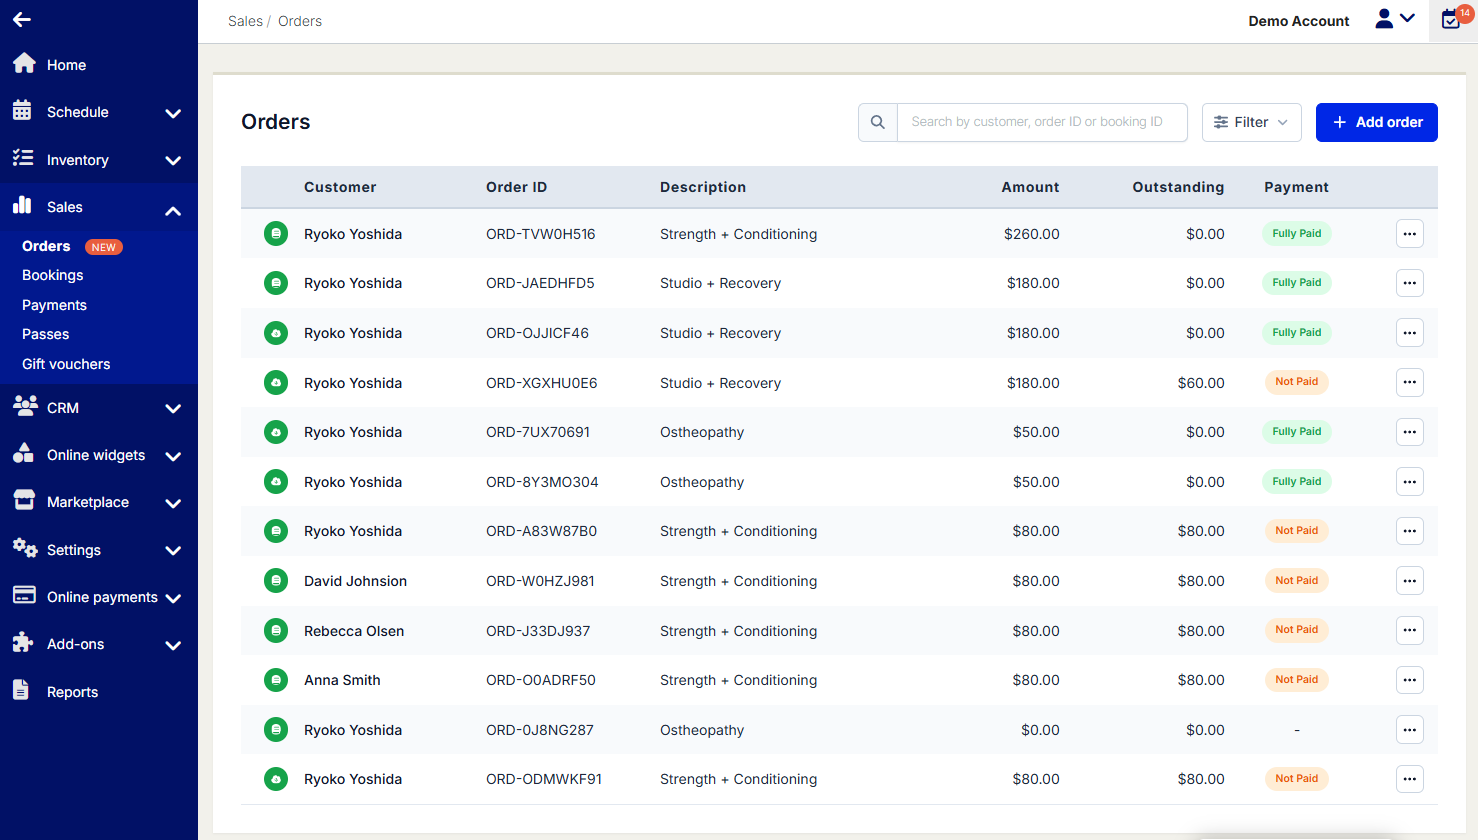Expand the Inventory menu chevron

[173, 160]
